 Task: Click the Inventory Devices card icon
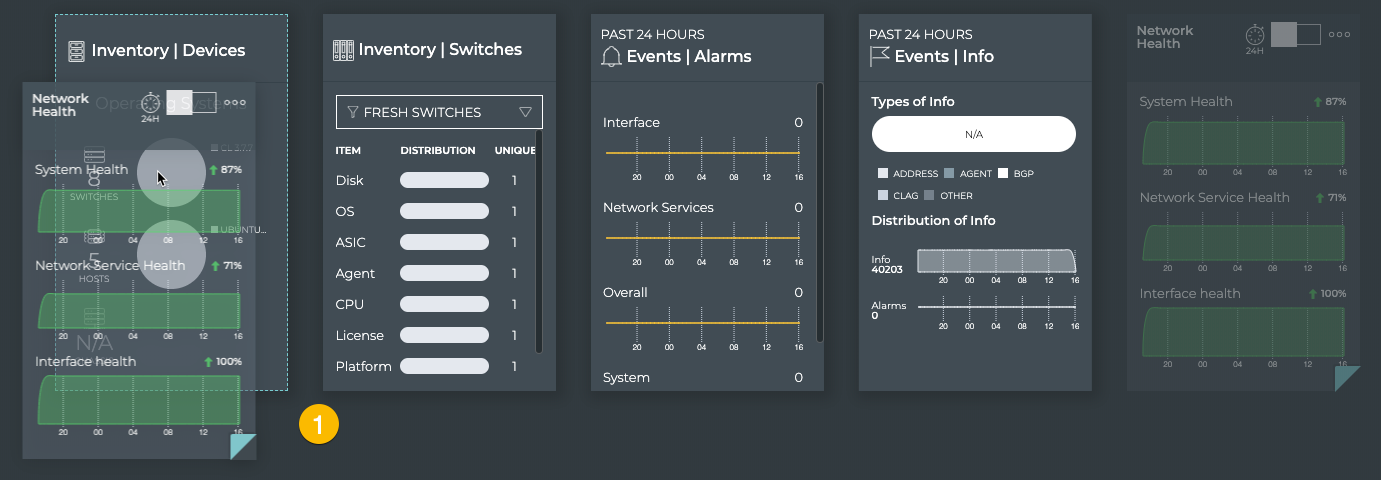click(76, 50)
